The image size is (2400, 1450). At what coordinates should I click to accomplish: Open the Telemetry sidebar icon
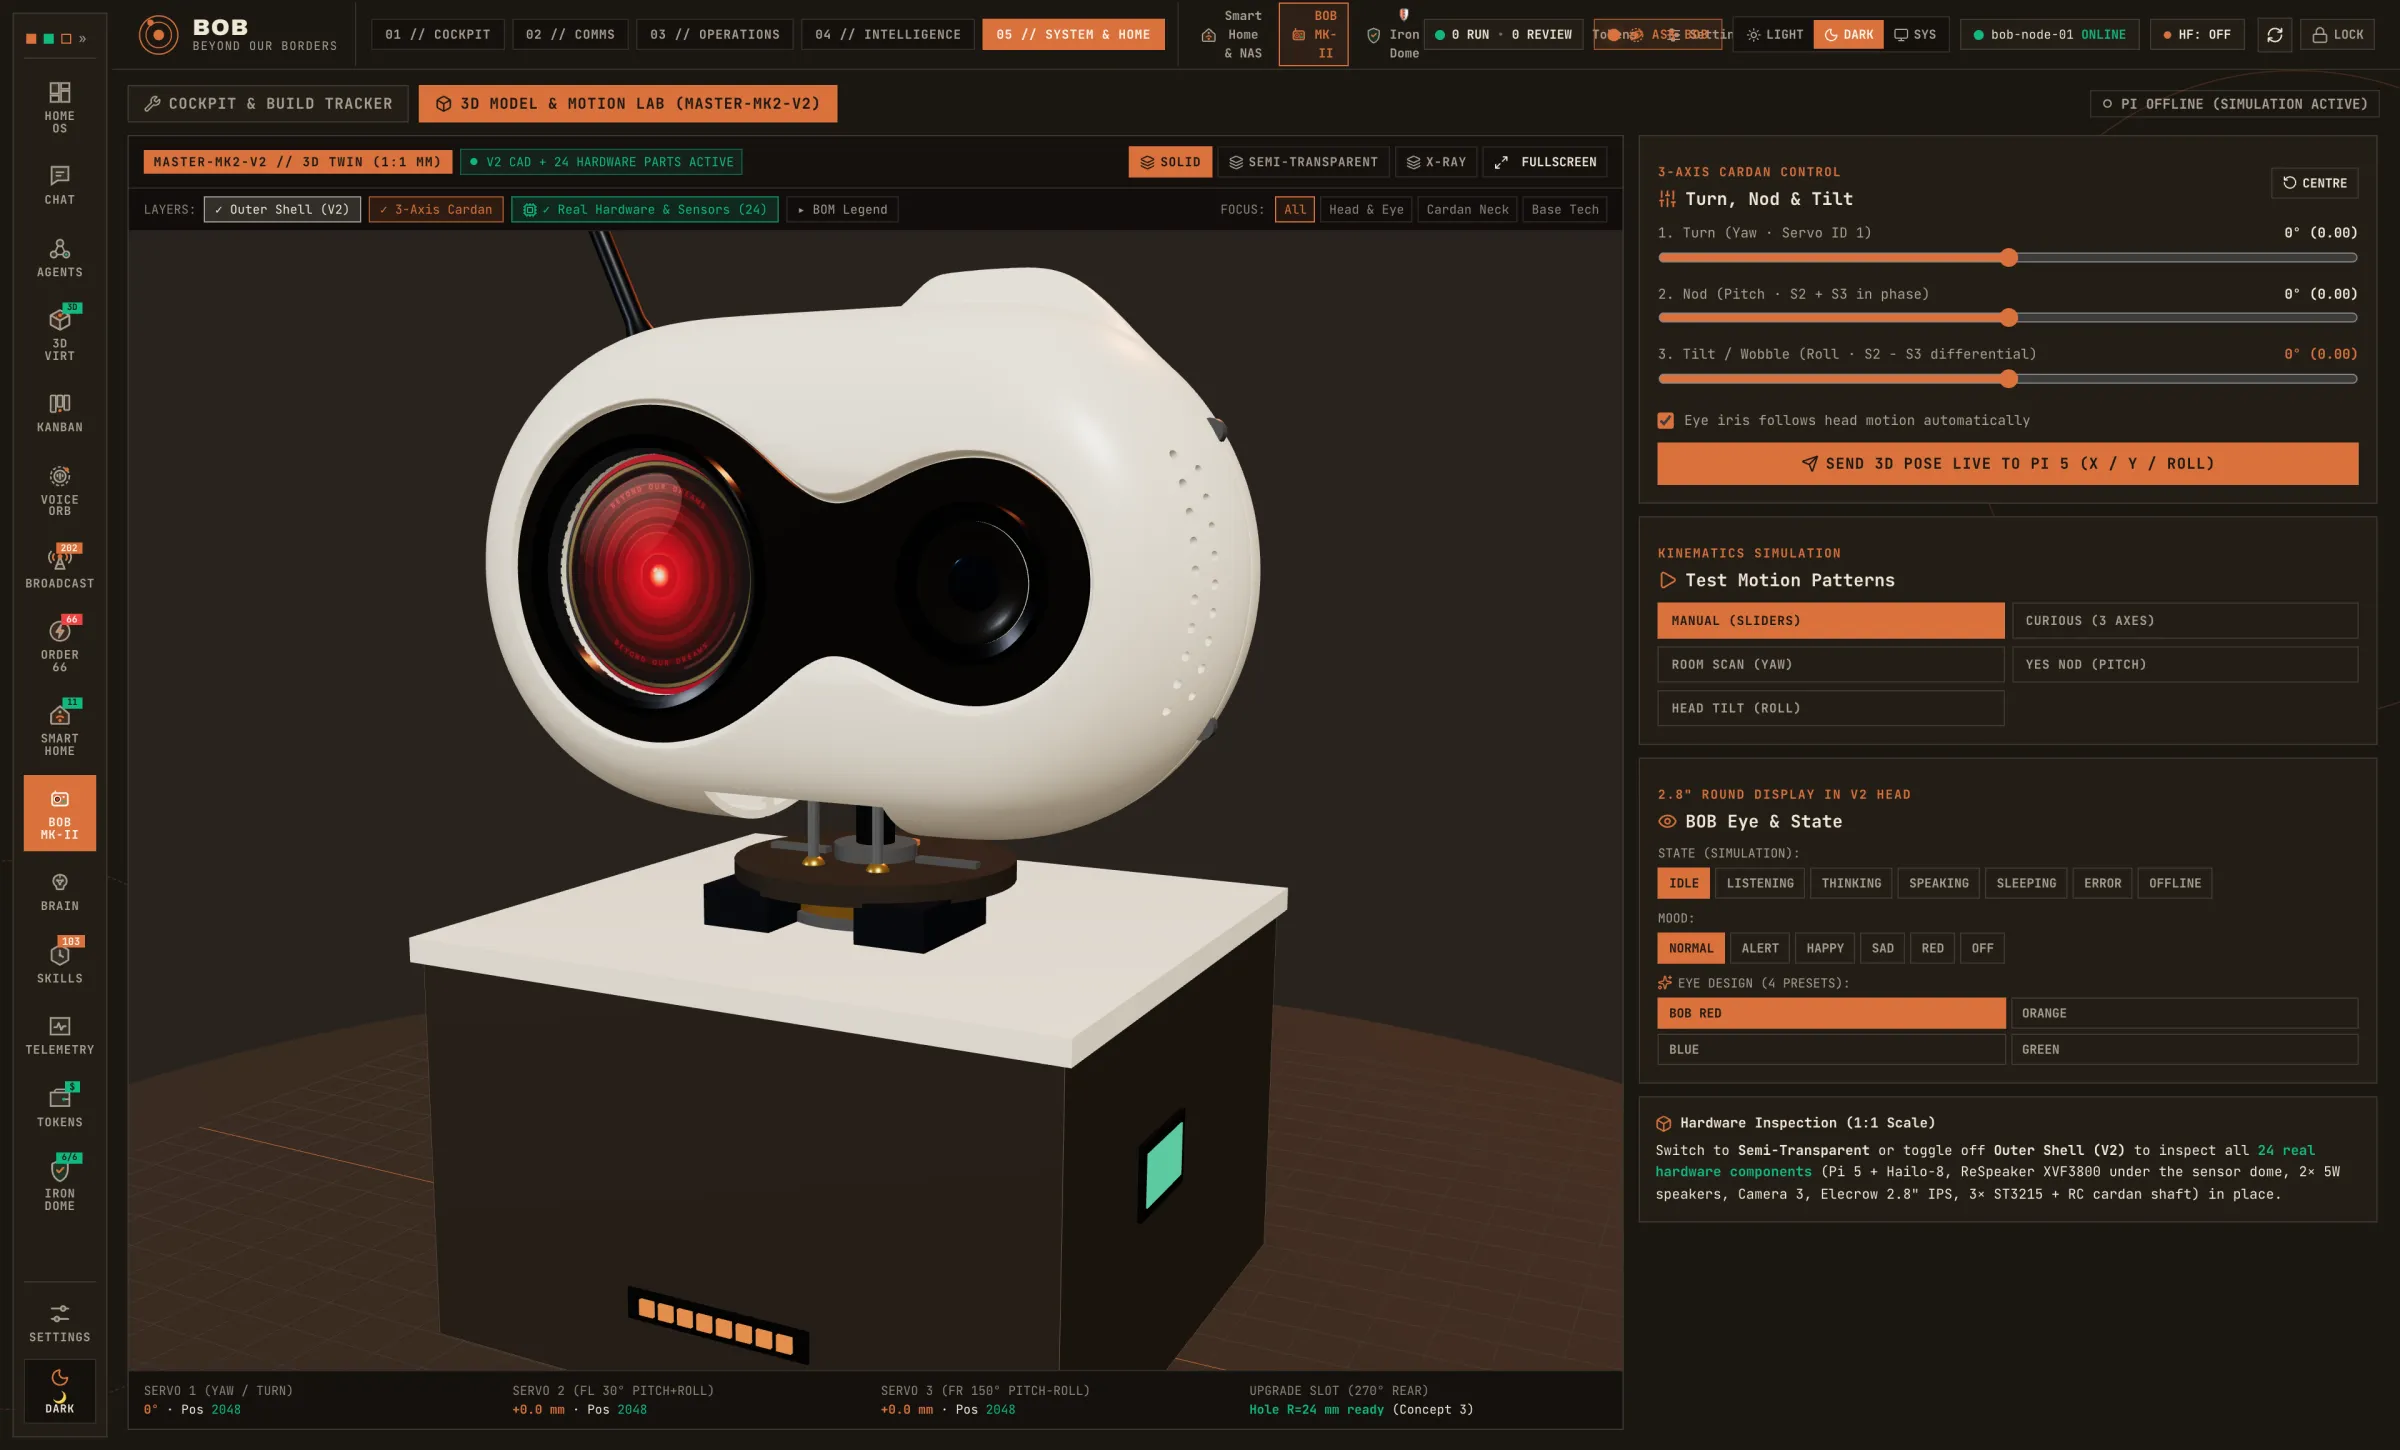[60, 1035]
